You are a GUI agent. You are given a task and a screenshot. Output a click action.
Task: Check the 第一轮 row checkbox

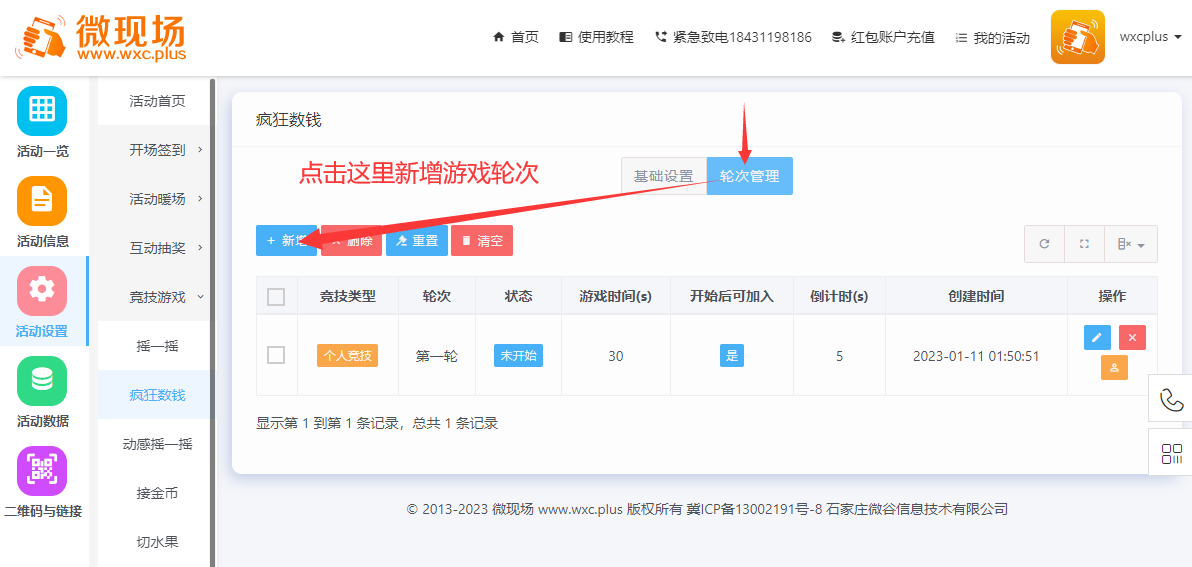pos(276,355)
